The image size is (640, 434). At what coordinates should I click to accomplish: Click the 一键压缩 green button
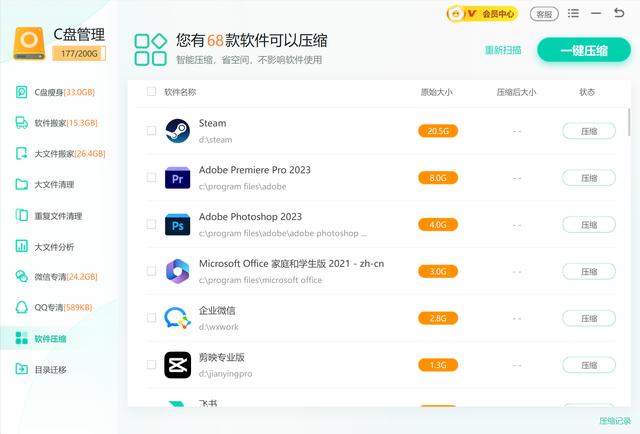coord(584,50)
